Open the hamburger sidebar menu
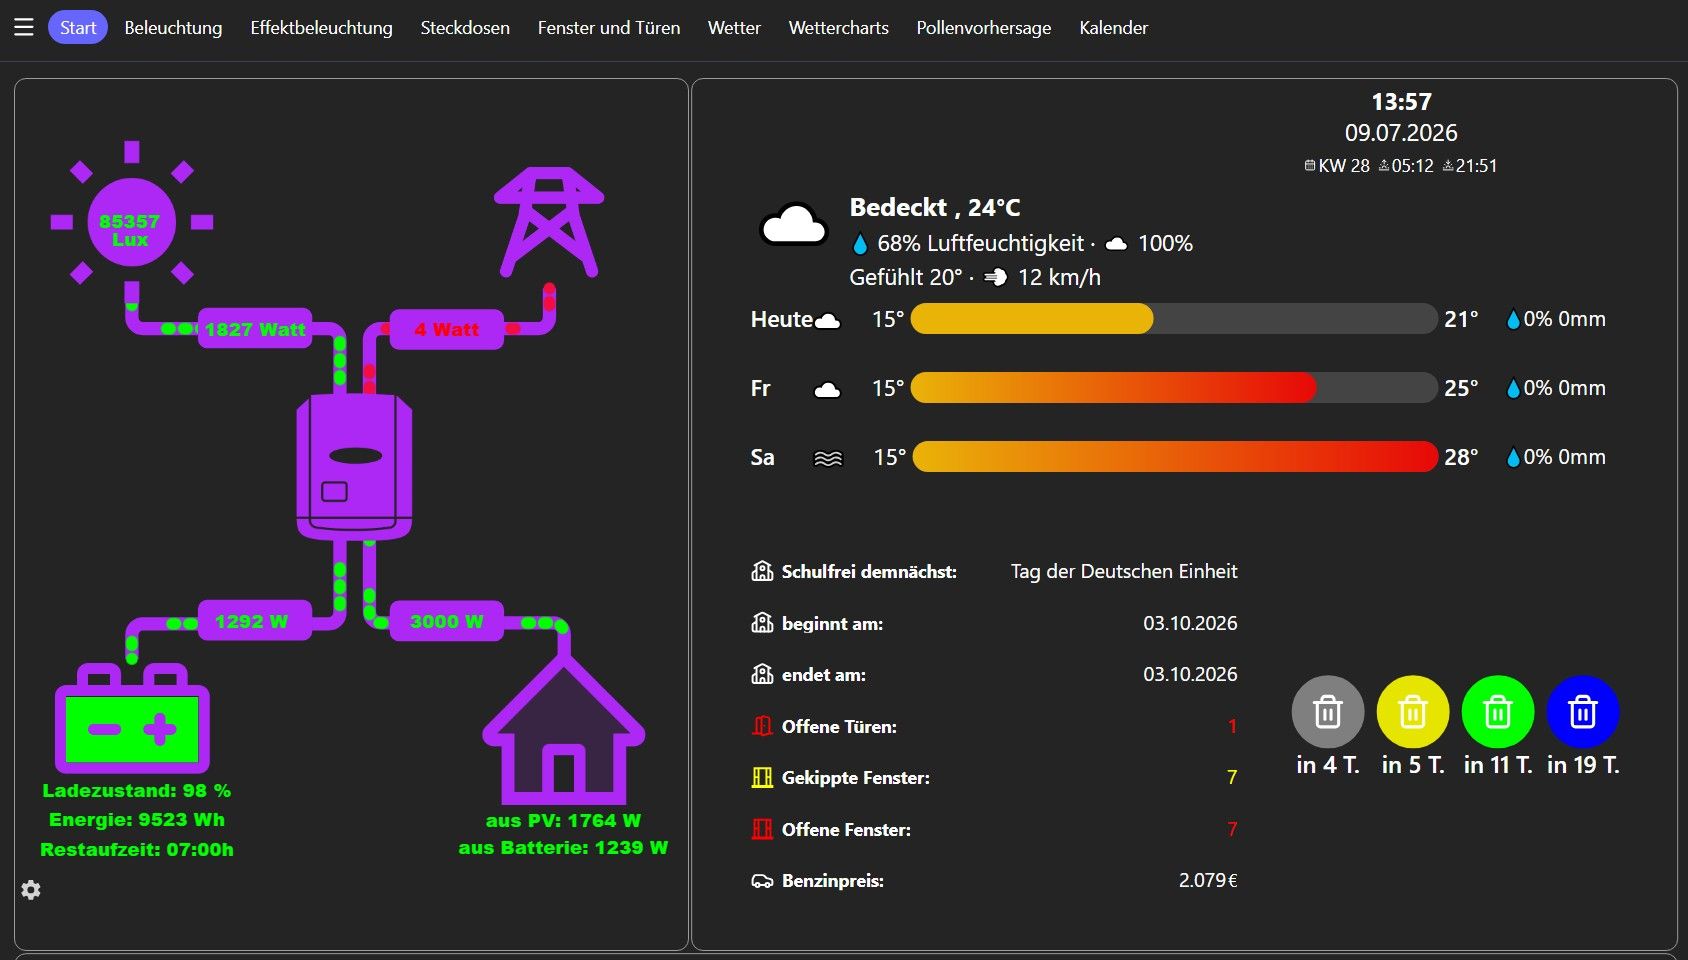1688x960 pixels. pos(24,28)
